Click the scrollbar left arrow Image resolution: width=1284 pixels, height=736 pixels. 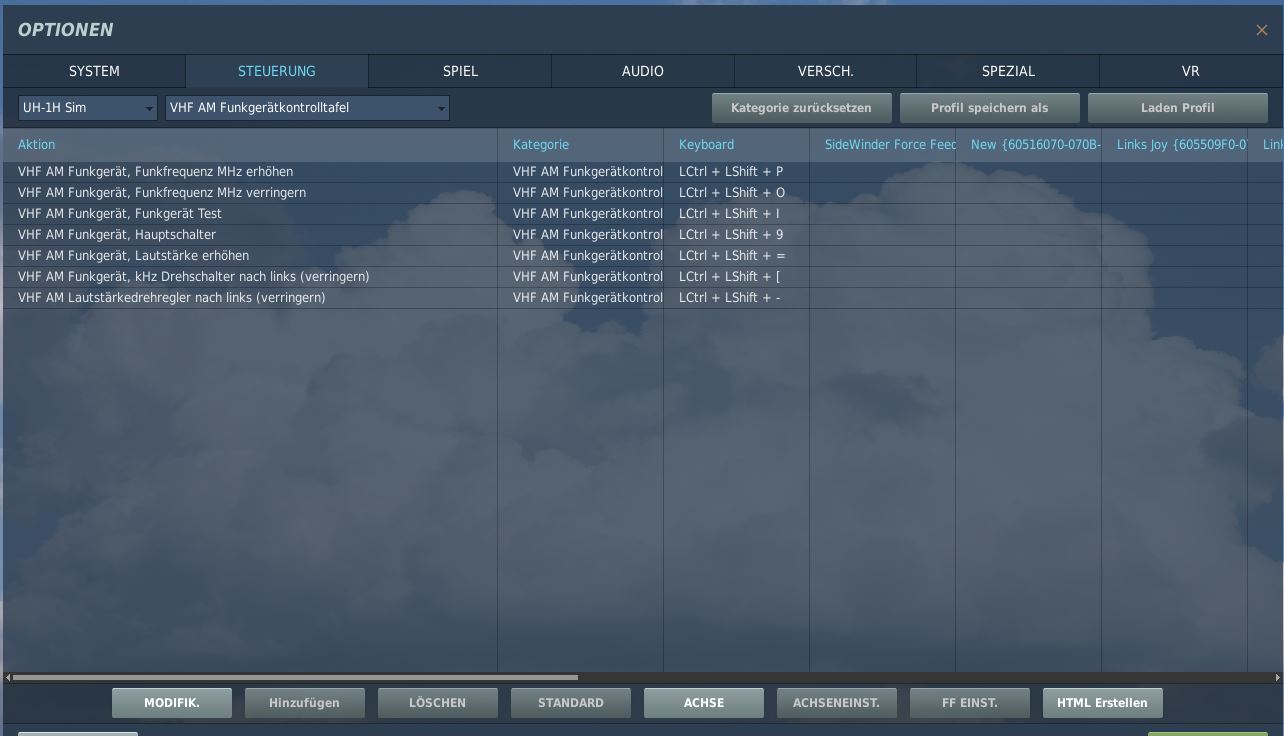7,678
